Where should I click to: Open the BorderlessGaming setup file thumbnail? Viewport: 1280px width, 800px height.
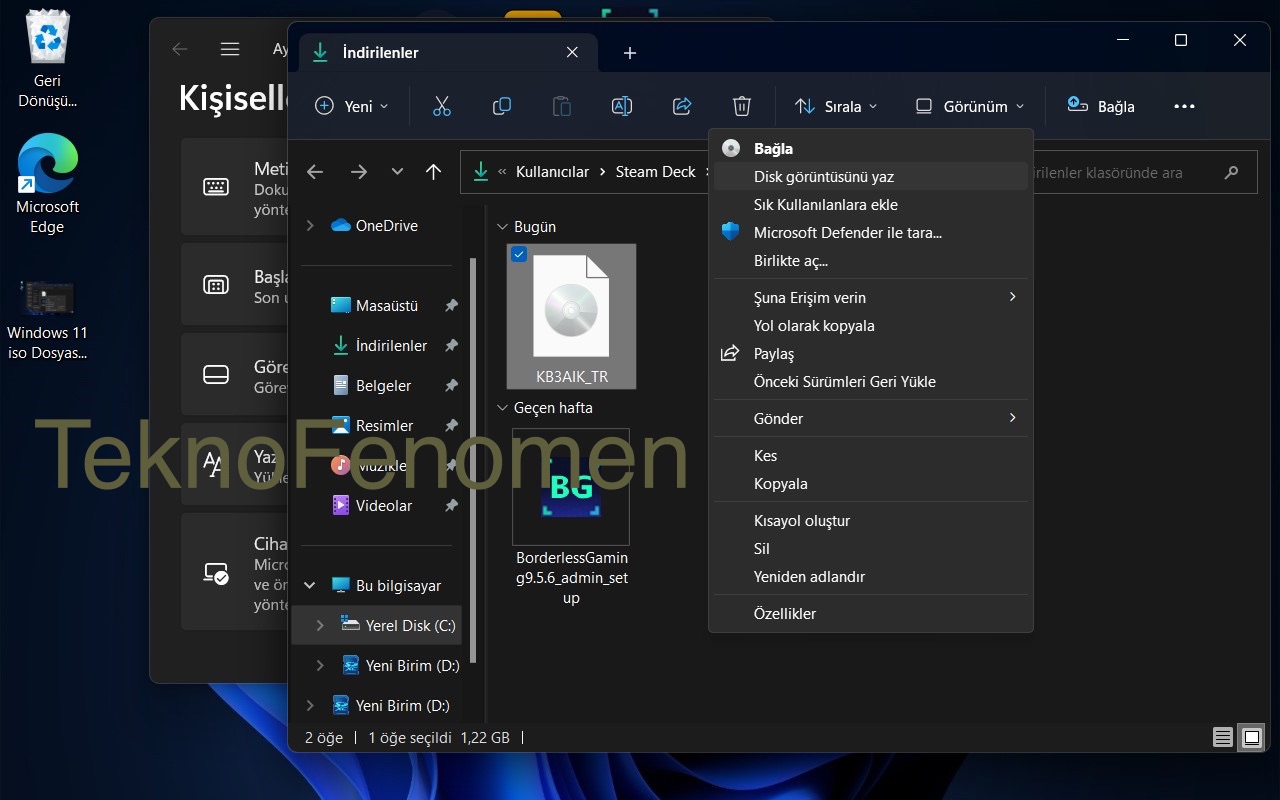tap(571, 487)
